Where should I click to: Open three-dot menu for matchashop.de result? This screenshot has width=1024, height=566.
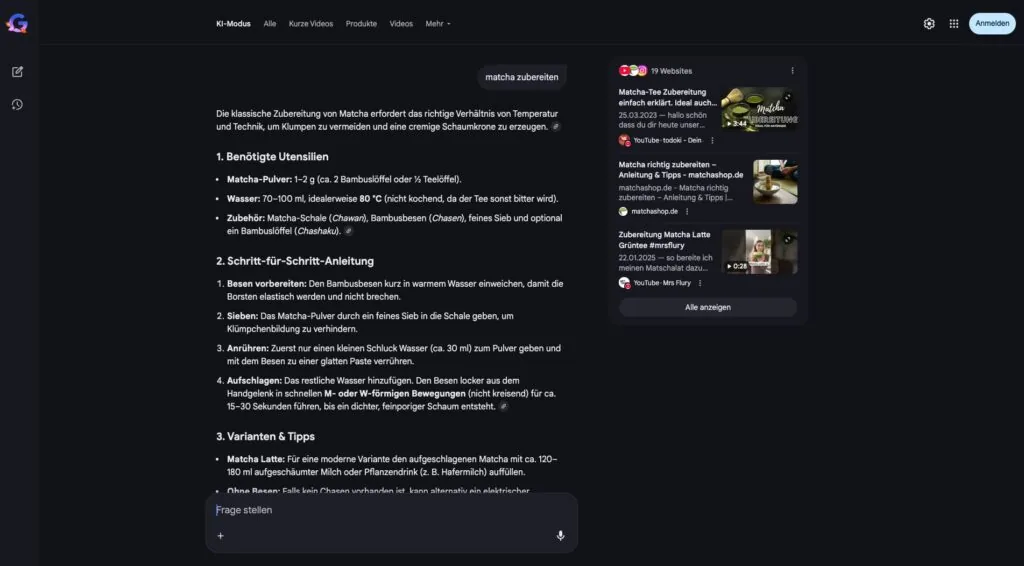point(687,212)
